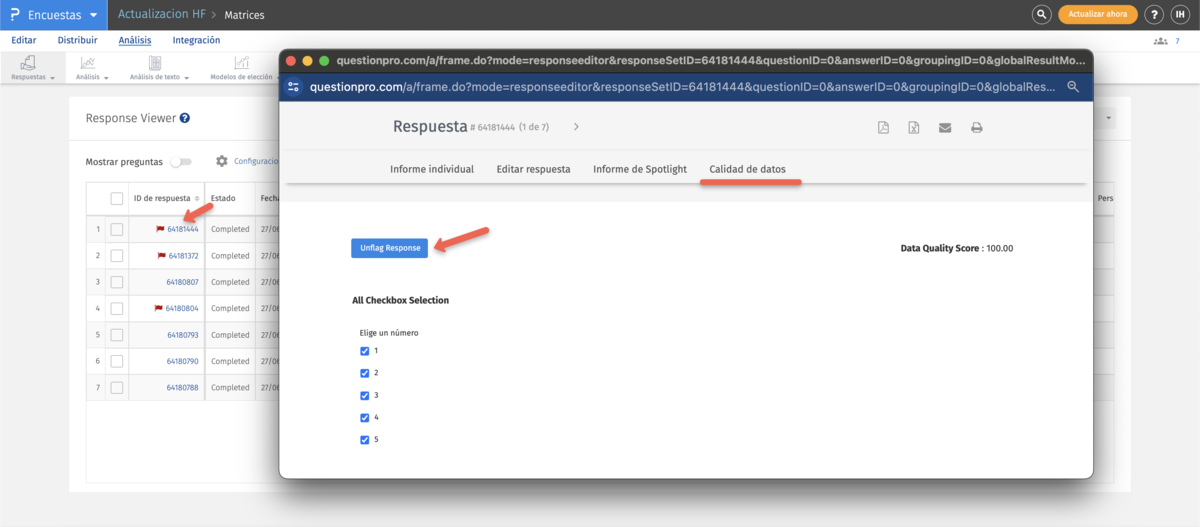Image resolution: width=1200 pixels, height=527 pixels.
Task: Open the IH user profile avatar
Action: tap(1180, 15)
